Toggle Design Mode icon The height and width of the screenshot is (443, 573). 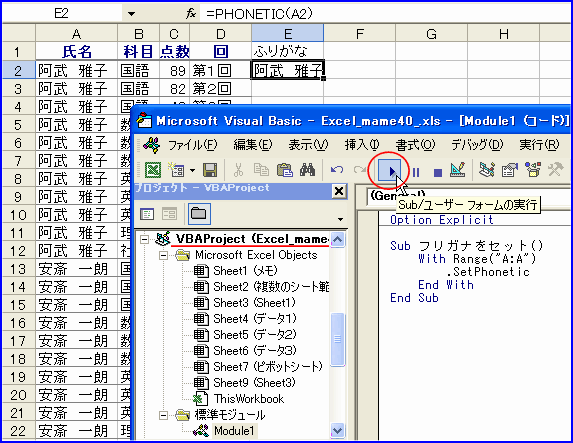[458, 170]
